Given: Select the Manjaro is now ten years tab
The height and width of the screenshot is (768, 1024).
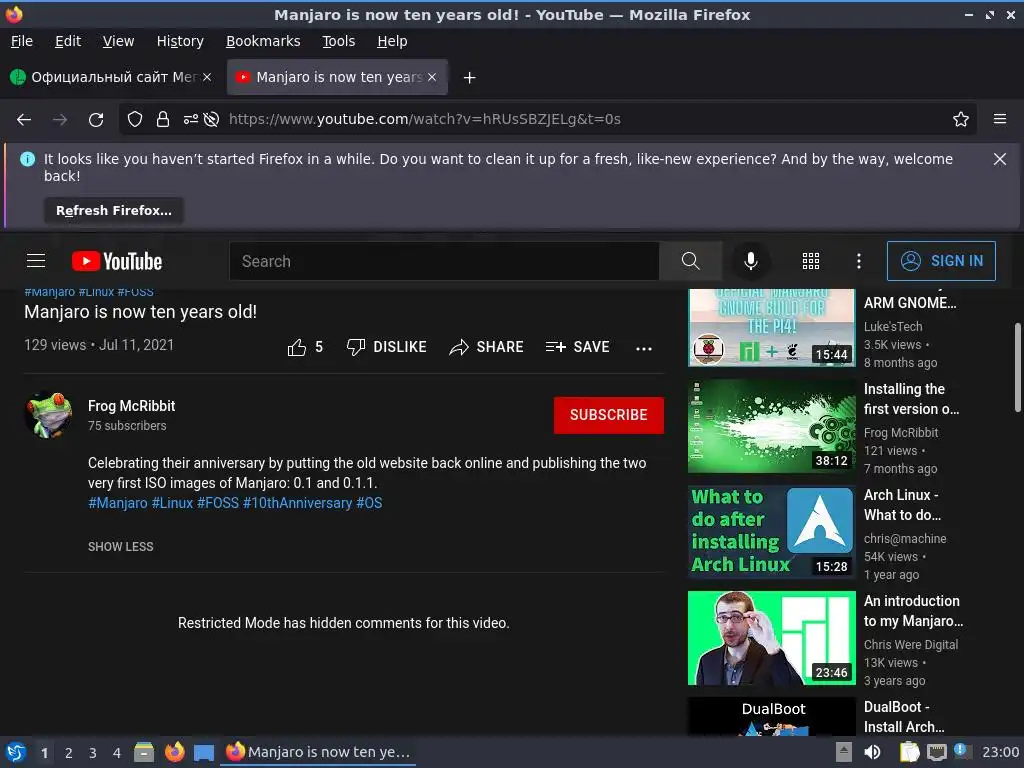Looking at the screenshot, I should click(337, 77).
